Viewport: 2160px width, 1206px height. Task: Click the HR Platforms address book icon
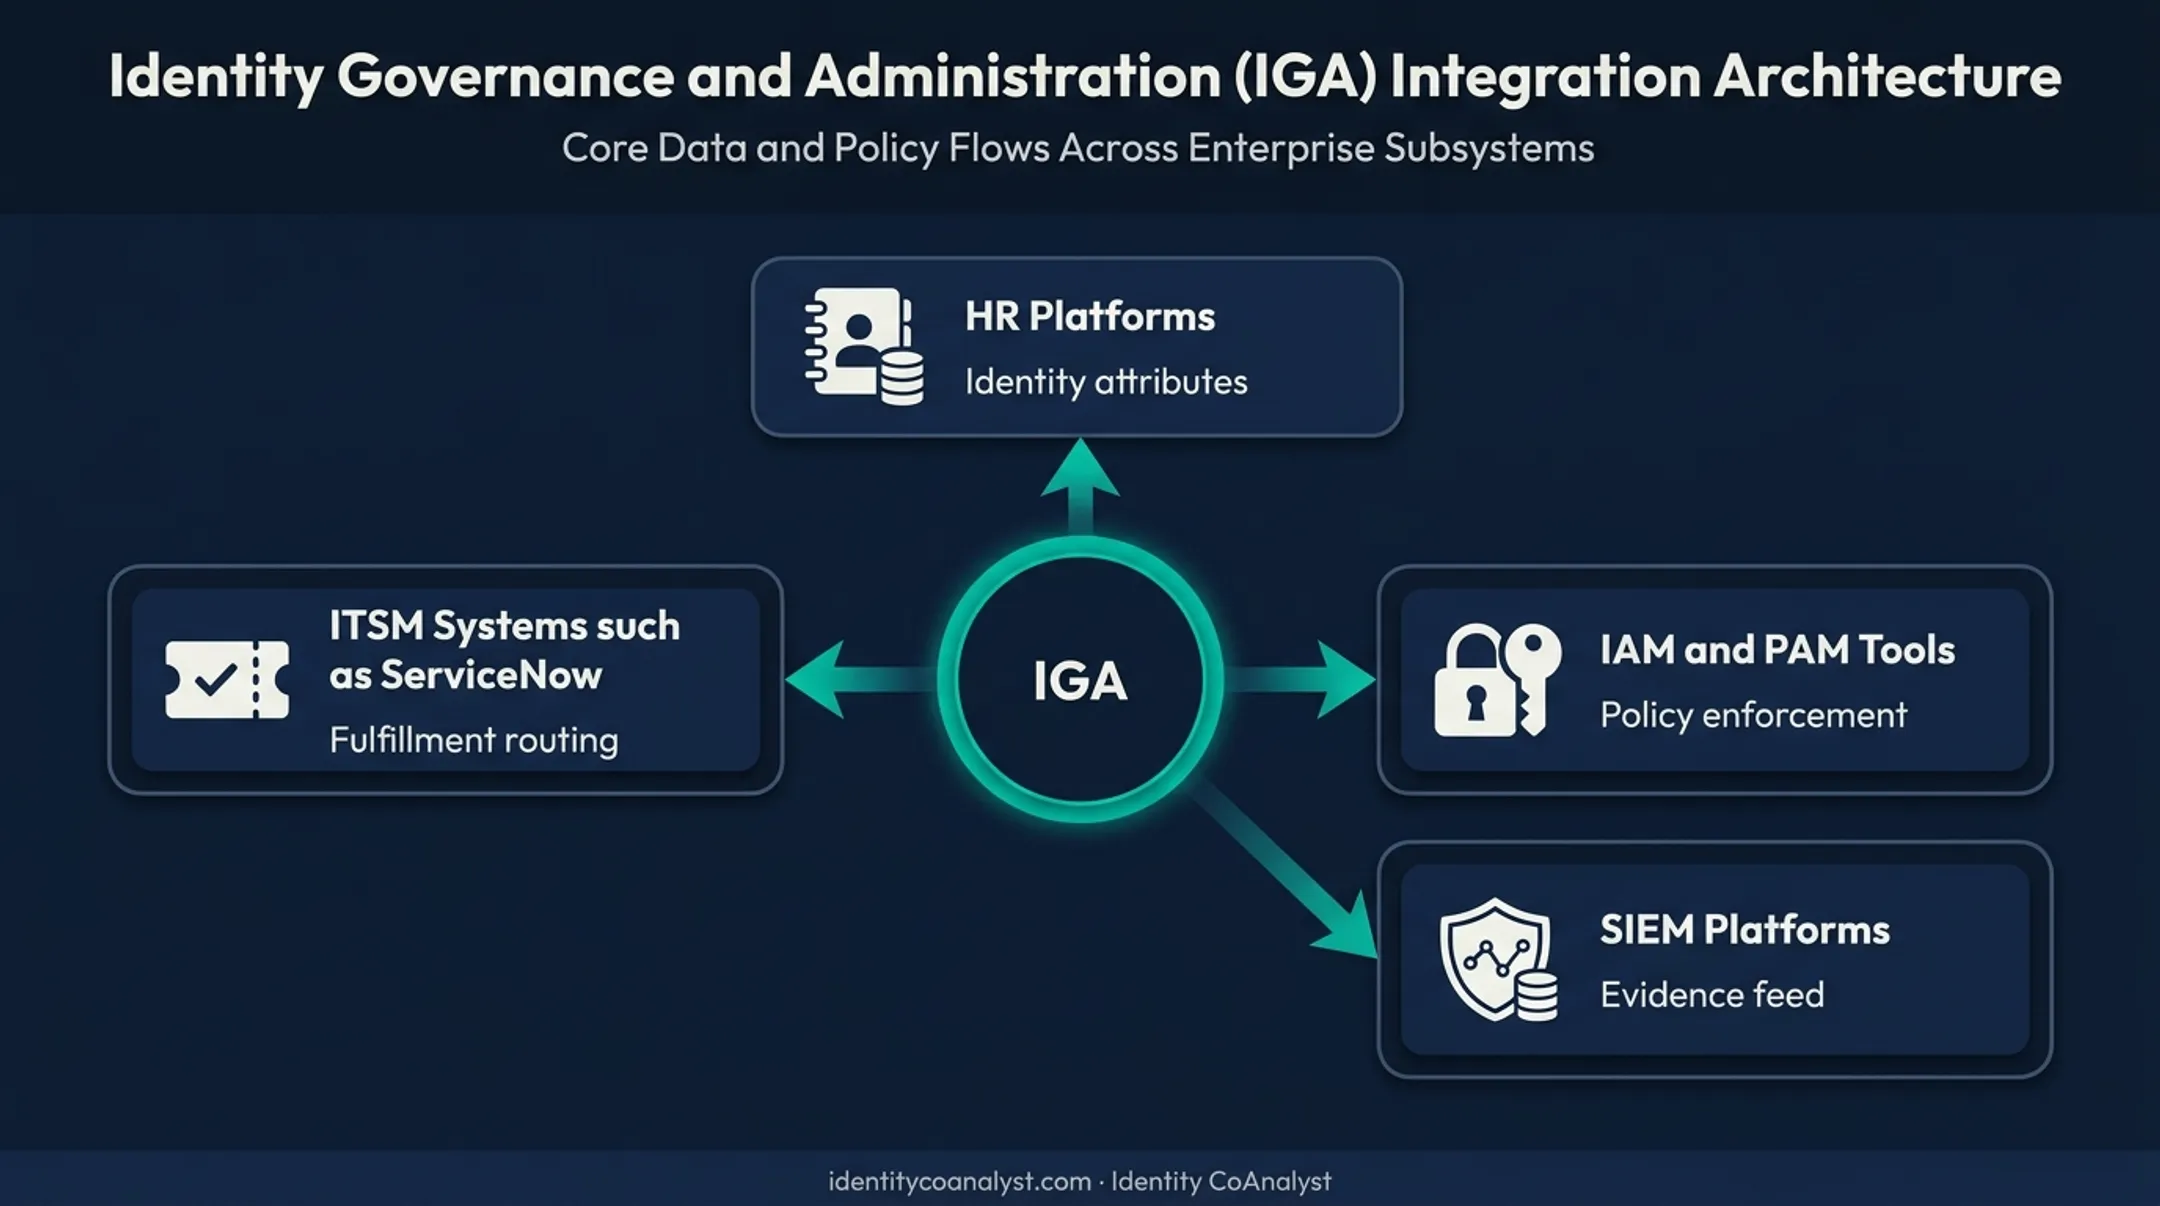(x=864, y=346)
